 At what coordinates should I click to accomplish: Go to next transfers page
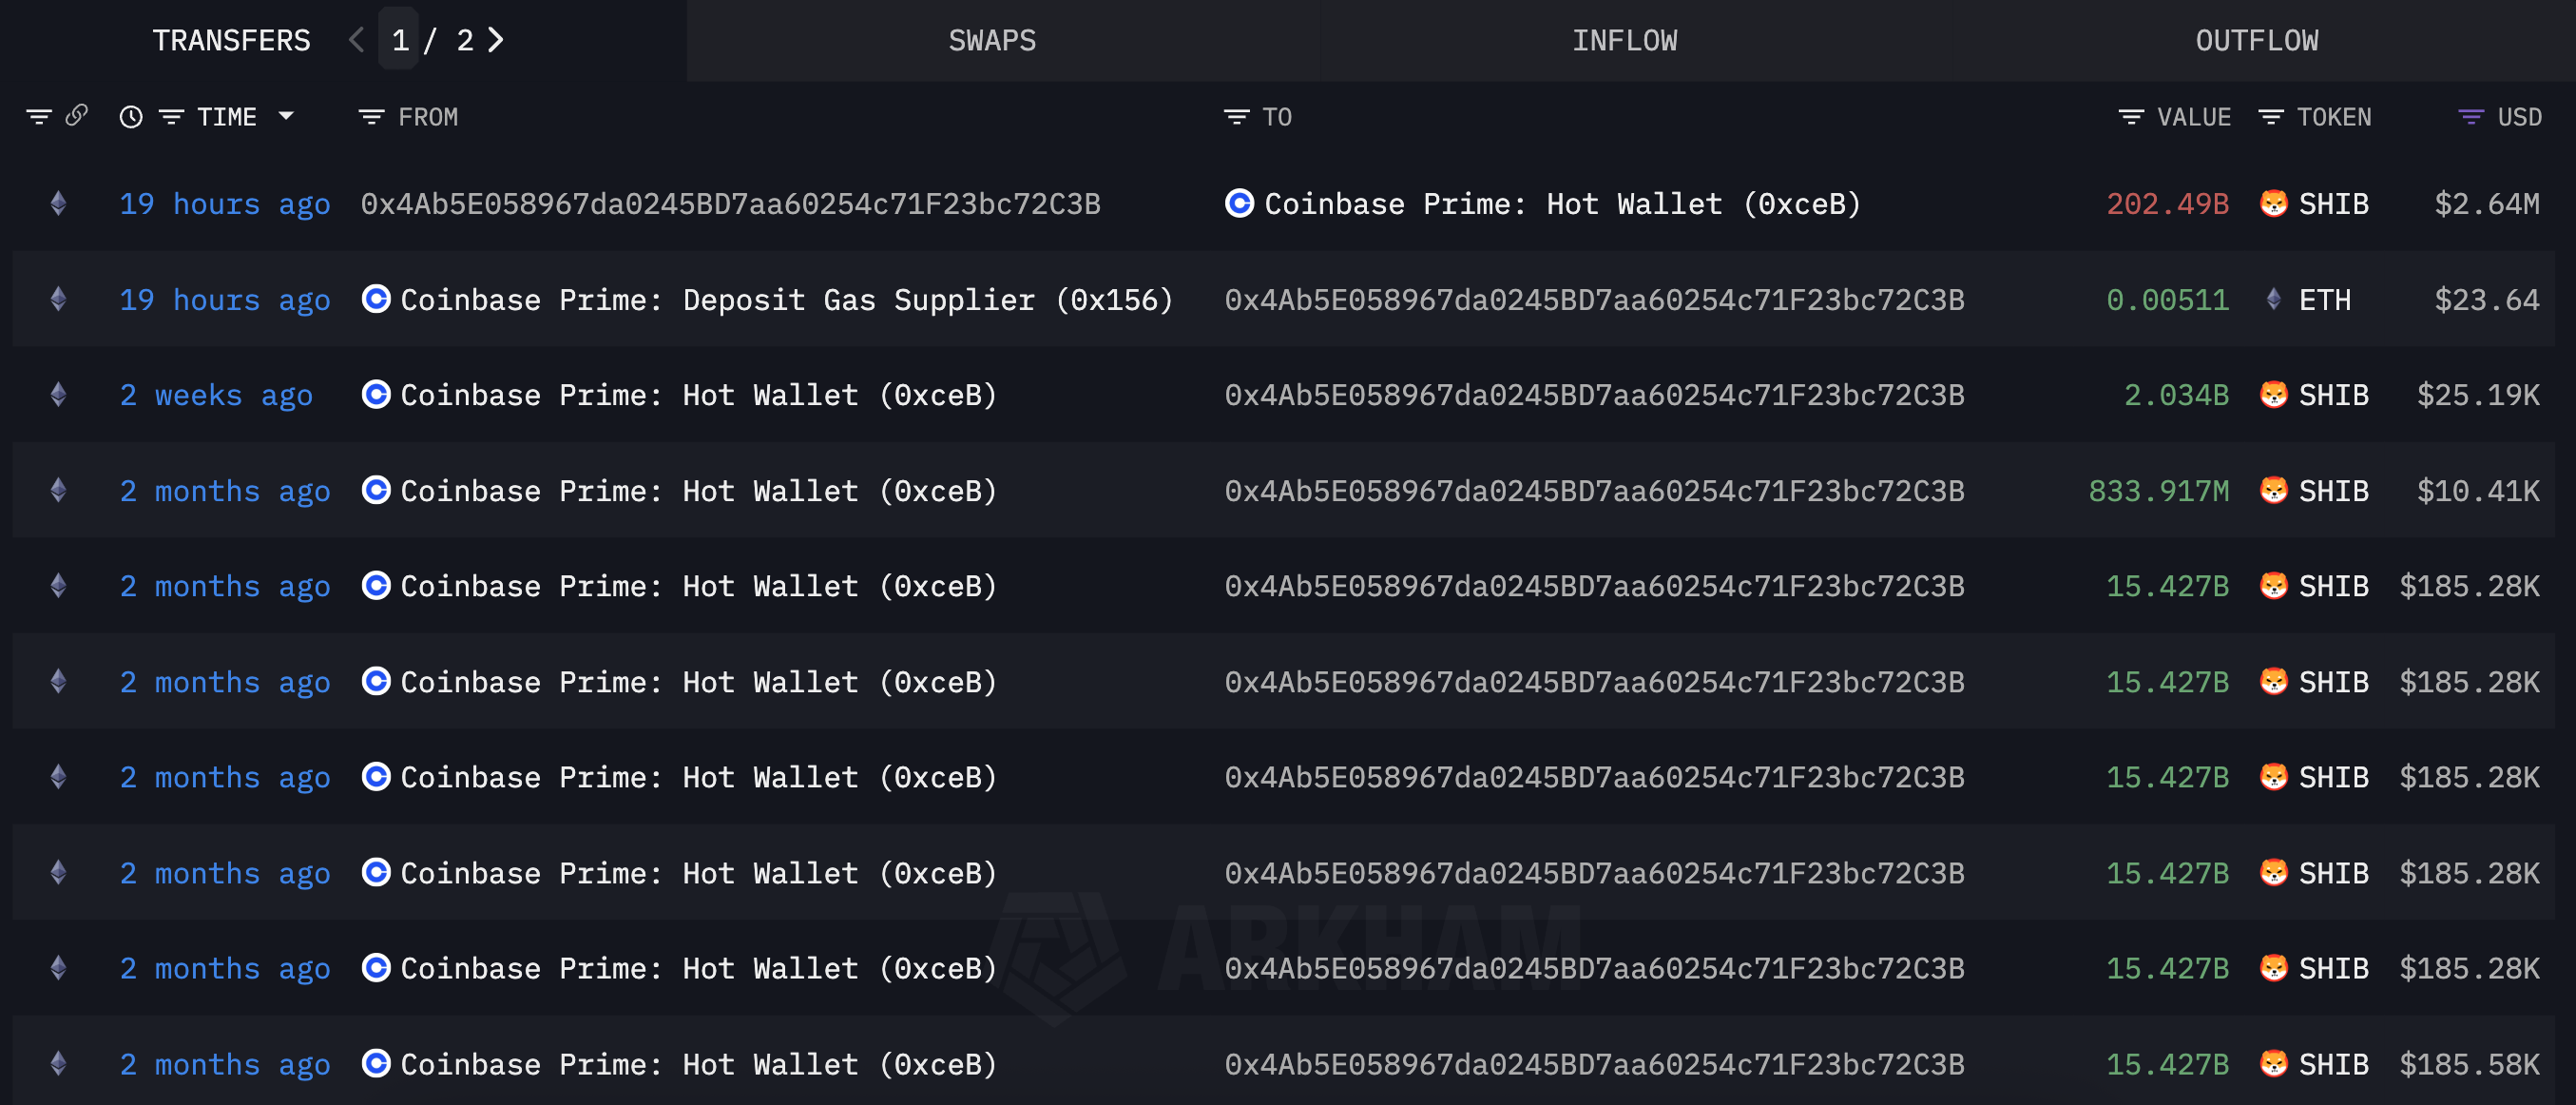coord(496,40)
